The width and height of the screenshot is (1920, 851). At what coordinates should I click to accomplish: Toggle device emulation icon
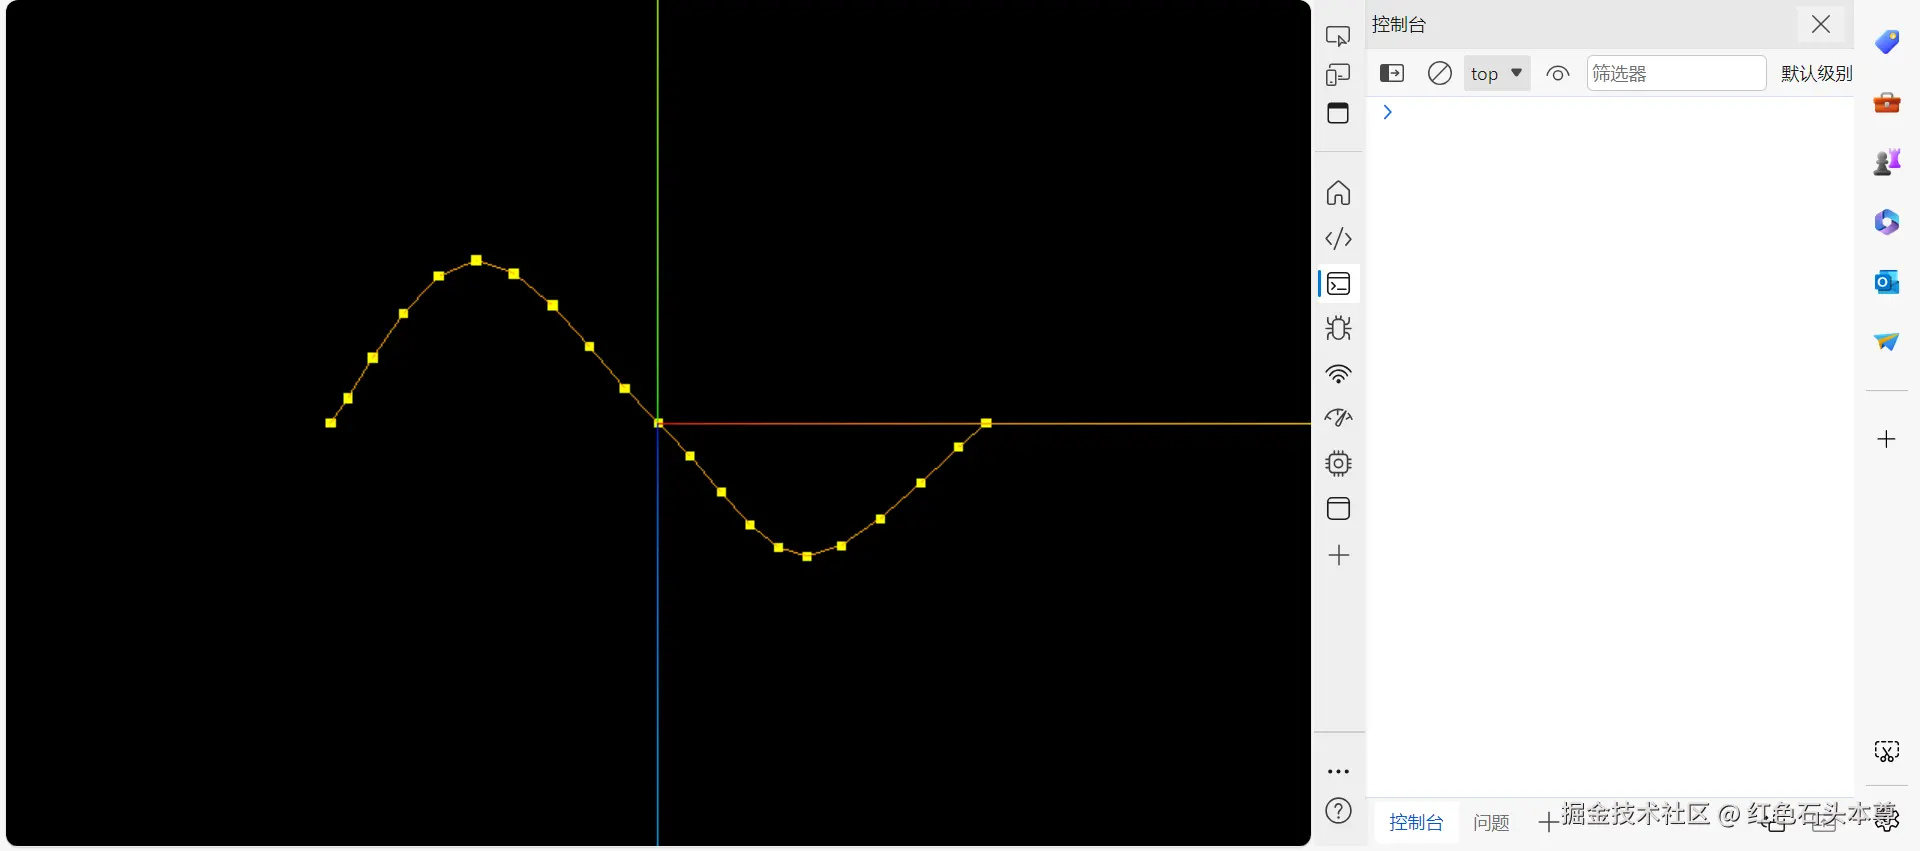coord(1338,75)
